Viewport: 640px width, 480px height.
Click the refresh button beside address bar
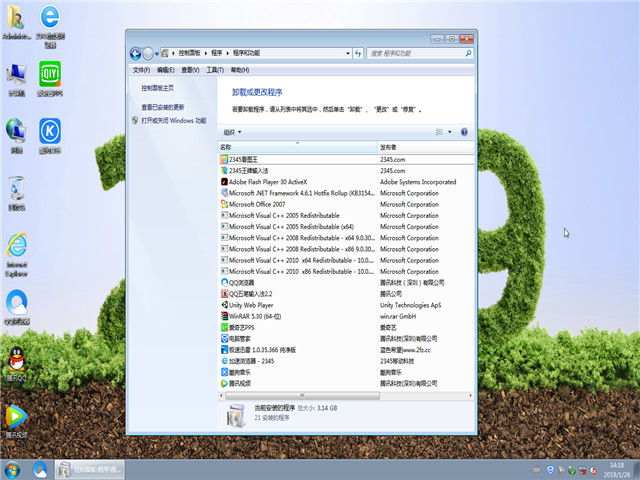tap(358, 53)
